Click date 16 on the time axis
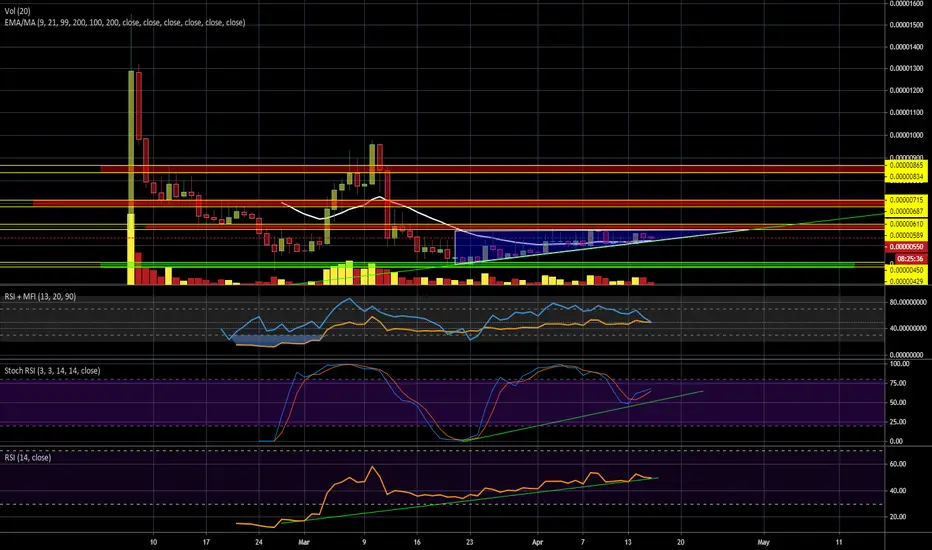 click(417, 542)
